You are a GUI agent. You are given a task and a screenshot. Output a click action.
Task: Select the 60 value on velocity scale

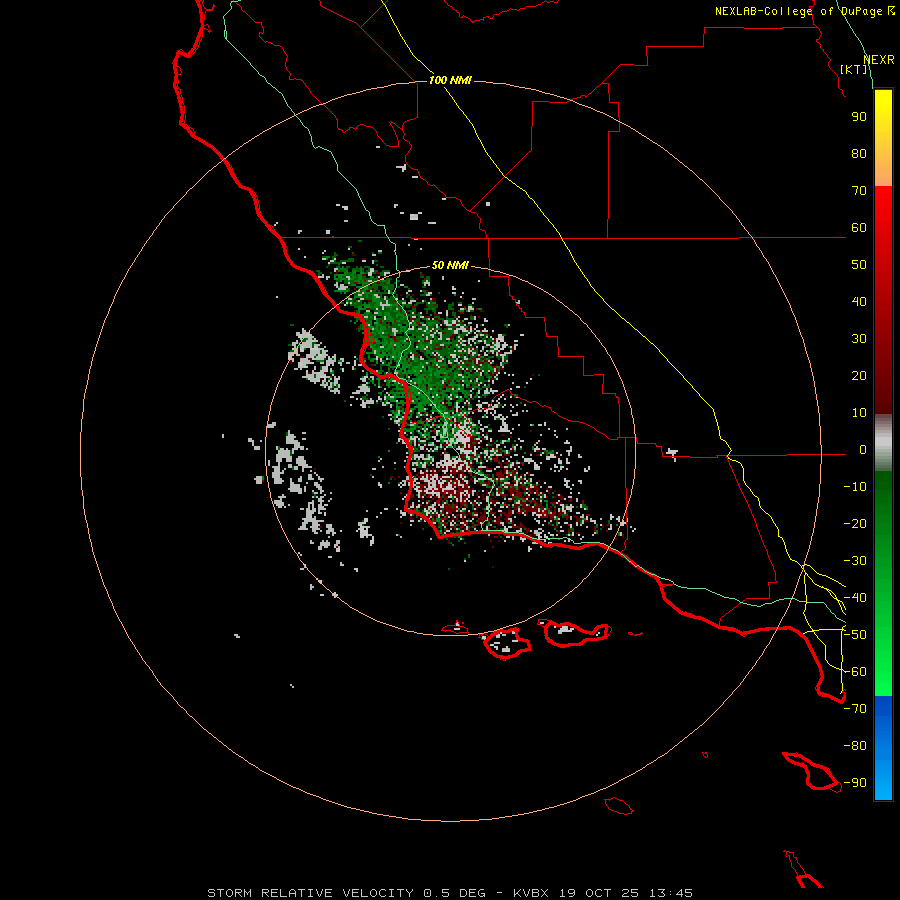click(x=859, y=227)
